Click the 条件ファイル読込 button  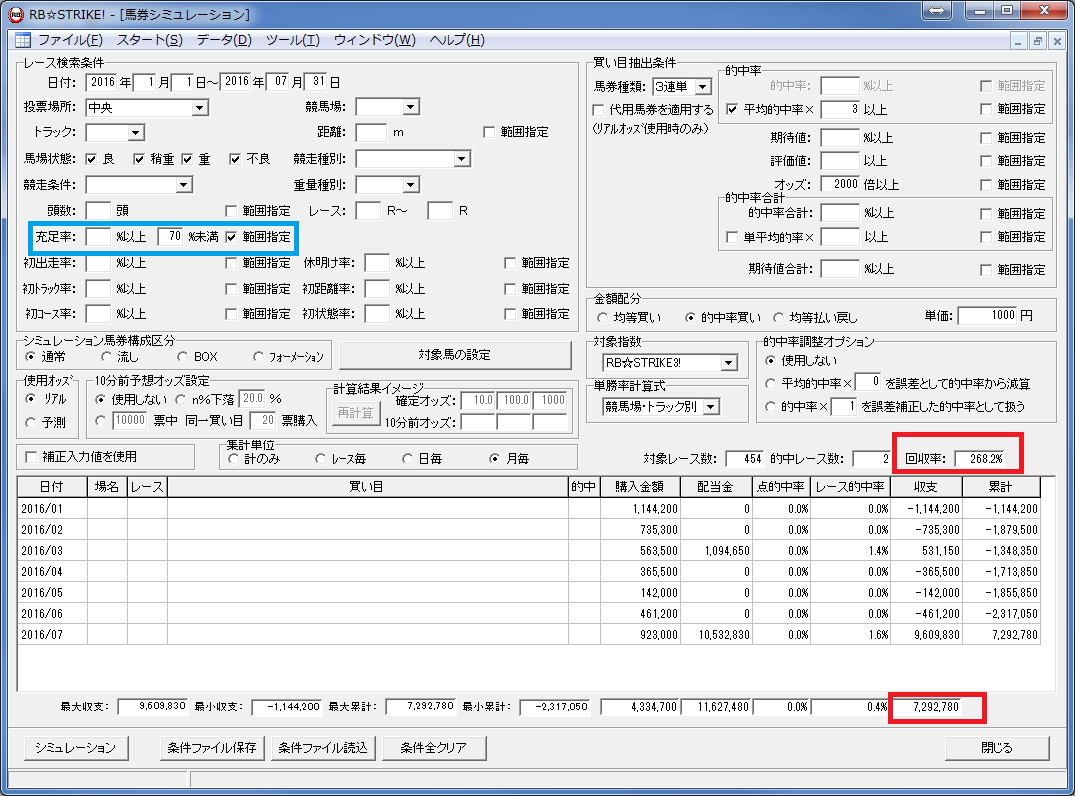(324, 748)
